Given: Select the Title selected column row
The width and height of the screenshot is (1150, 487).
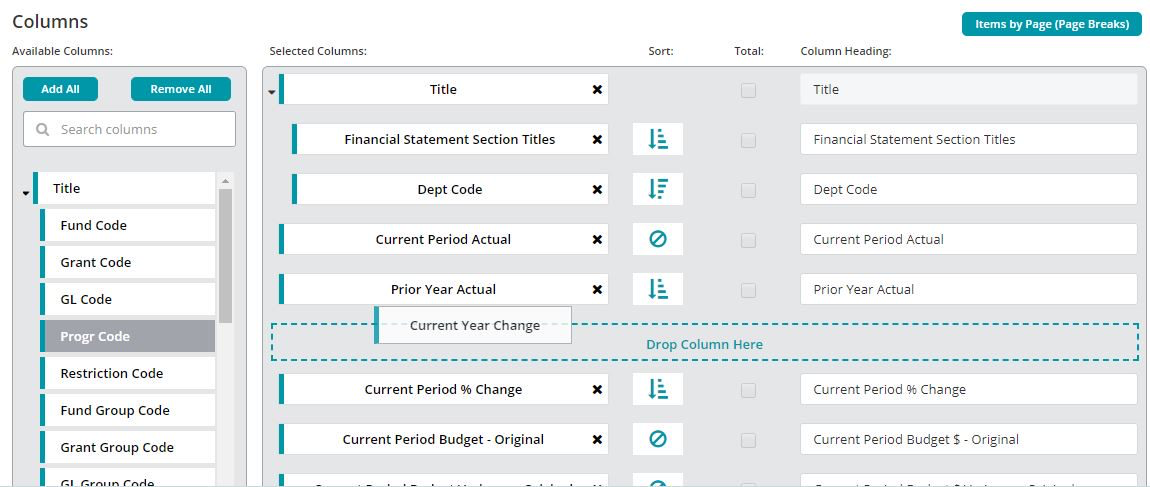Looking at the screenshot, I should 444,89.
